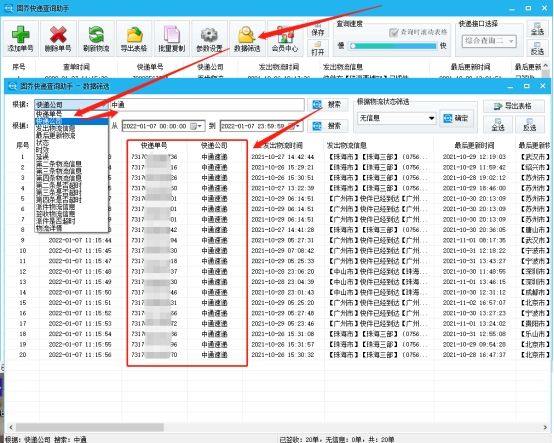Open 参数设置 gear icon

(209, 38)
